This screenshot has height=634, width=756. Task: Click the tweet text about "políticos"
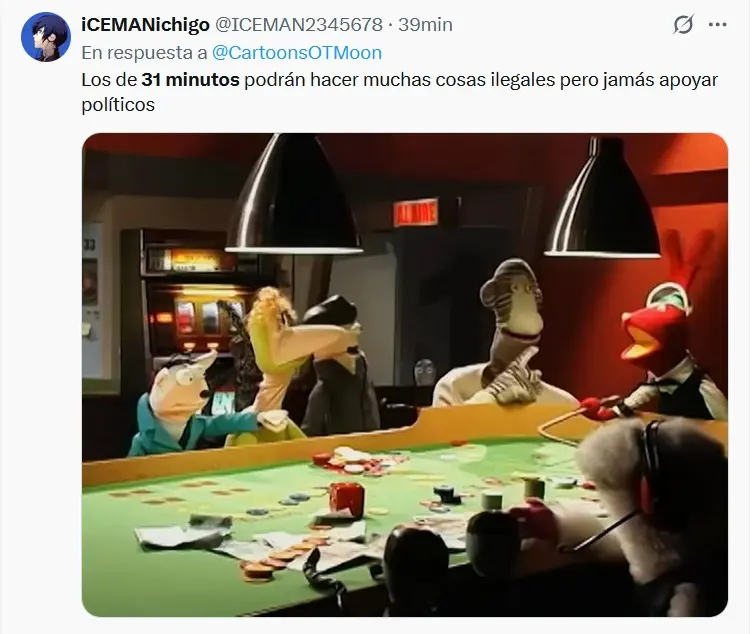pyautogui.click(x=400, y=92)
